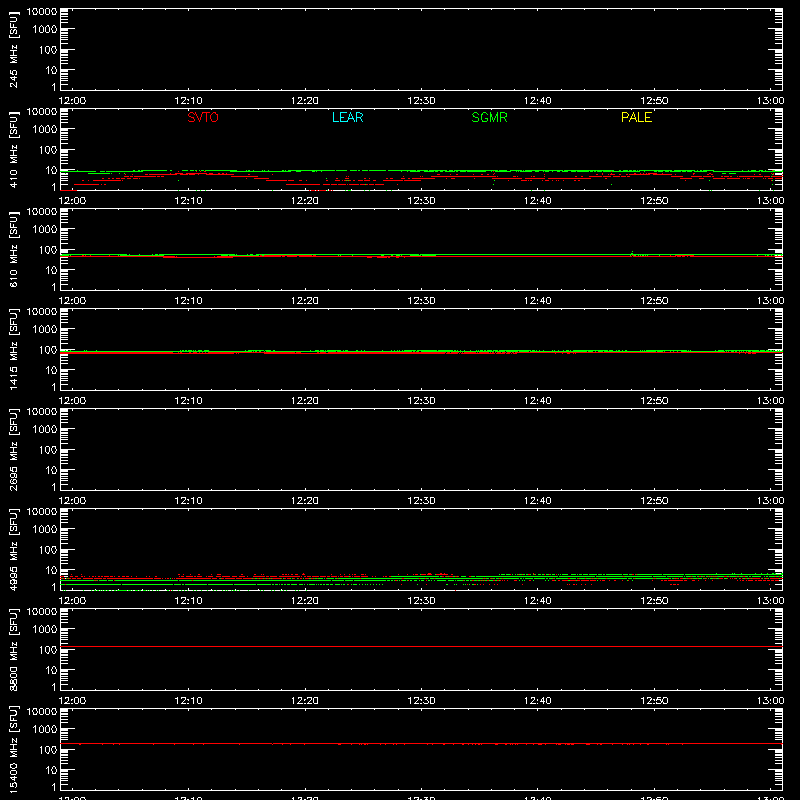Image resolution: width=800 pixels, height=800 pixels.
Task: Click the red flux trace in 8800 MHz panel
Action: click(x=421, y=646)
